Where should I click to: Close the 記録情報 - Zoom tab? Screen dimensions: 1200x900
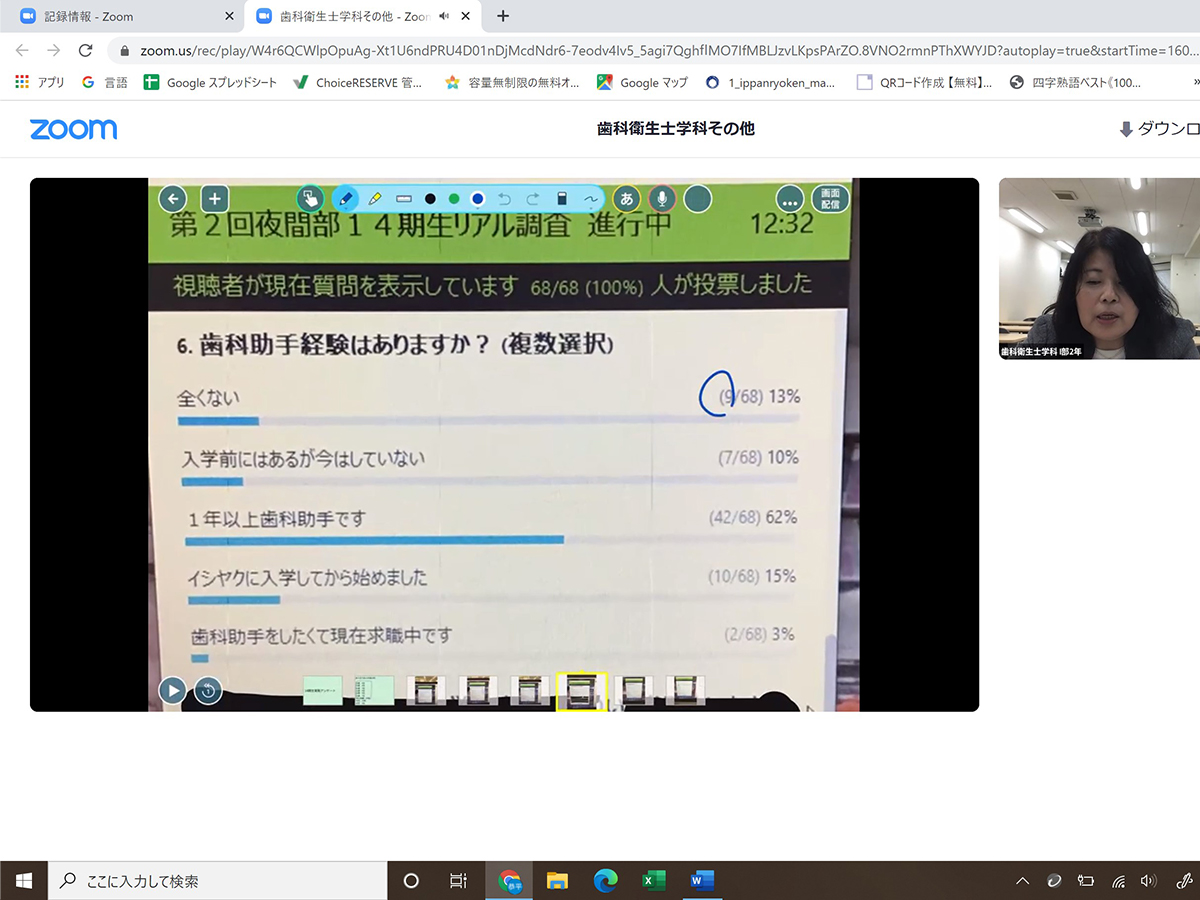pos(229,16)
